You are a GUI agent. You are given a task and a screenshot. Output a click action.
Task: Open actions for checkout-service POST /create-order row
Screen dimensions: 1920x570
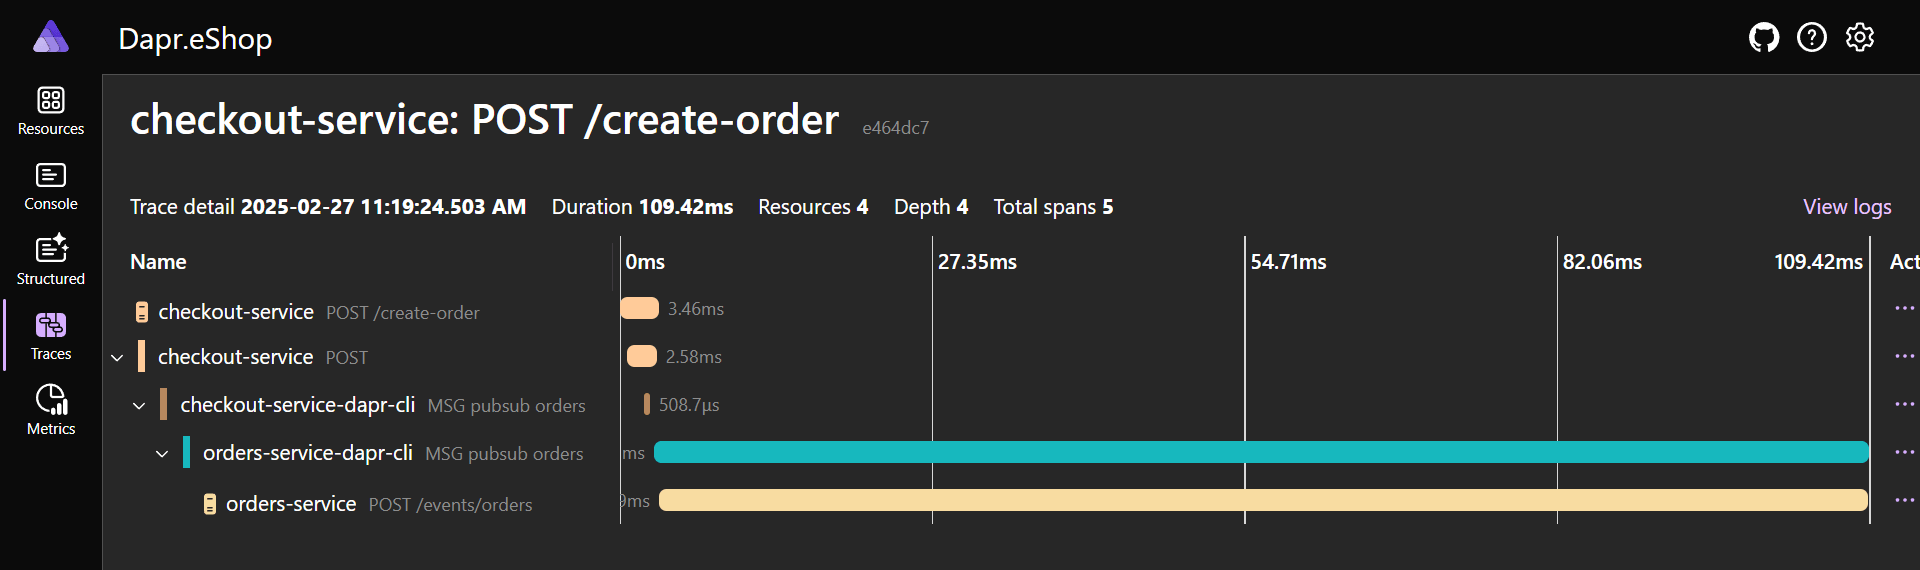point(1904,309)
